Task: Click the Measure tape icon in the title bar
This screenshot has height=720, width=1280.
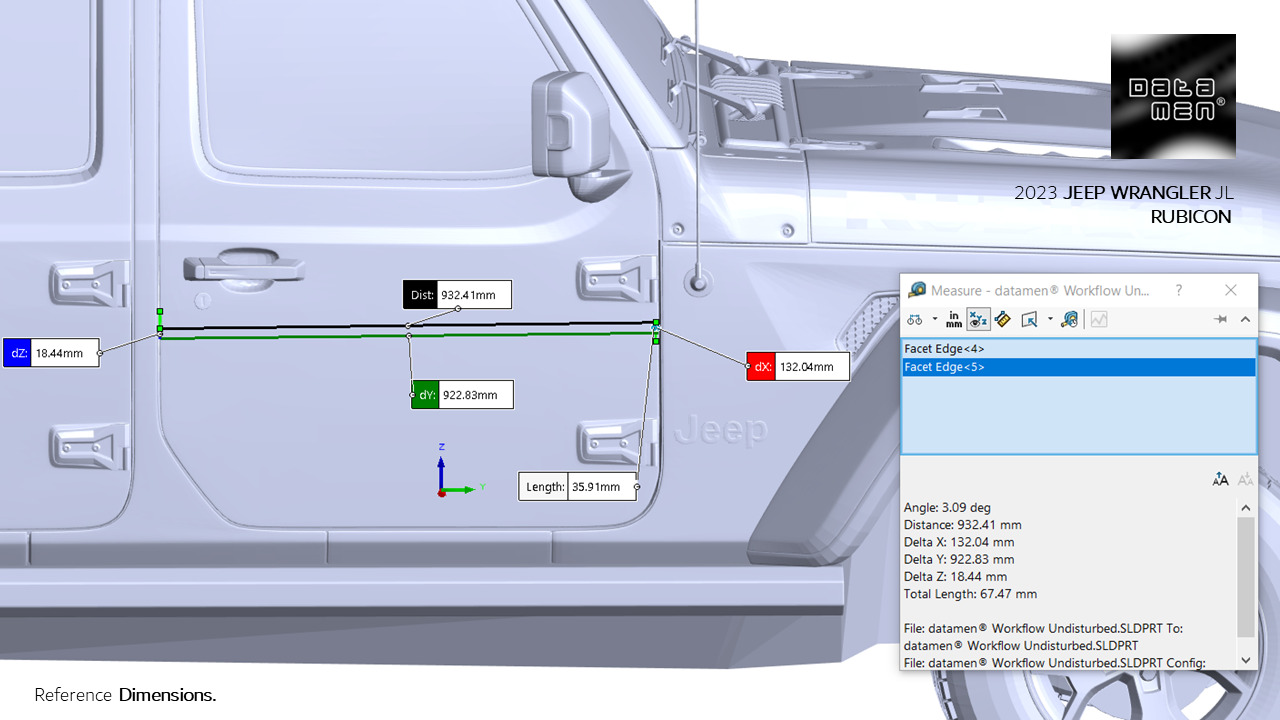Action: 916,290
